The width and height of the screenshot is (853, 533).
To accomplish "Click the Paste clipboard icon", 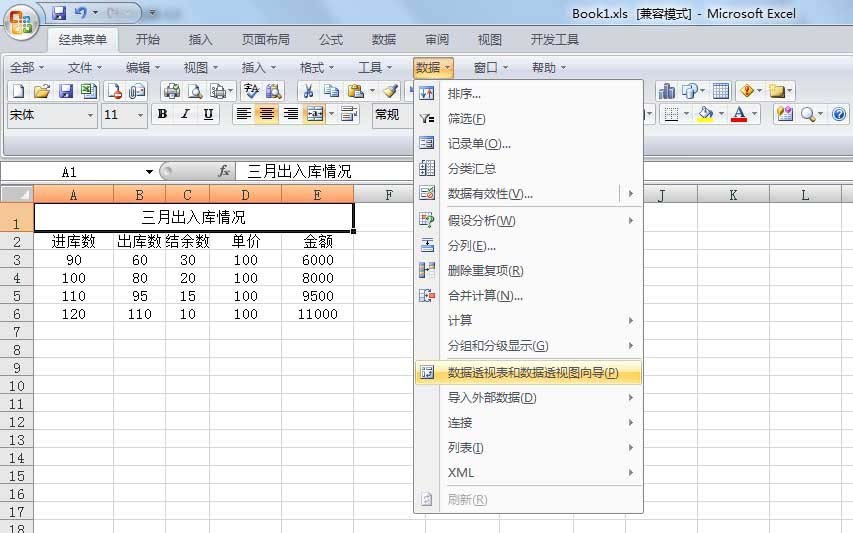I will tap(355, 91).
